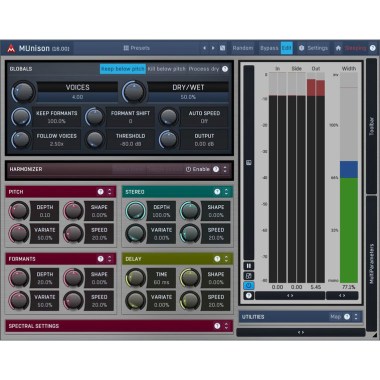Adjust the Dry/Wet knob

pyautogui.click(x=134, y=91)
